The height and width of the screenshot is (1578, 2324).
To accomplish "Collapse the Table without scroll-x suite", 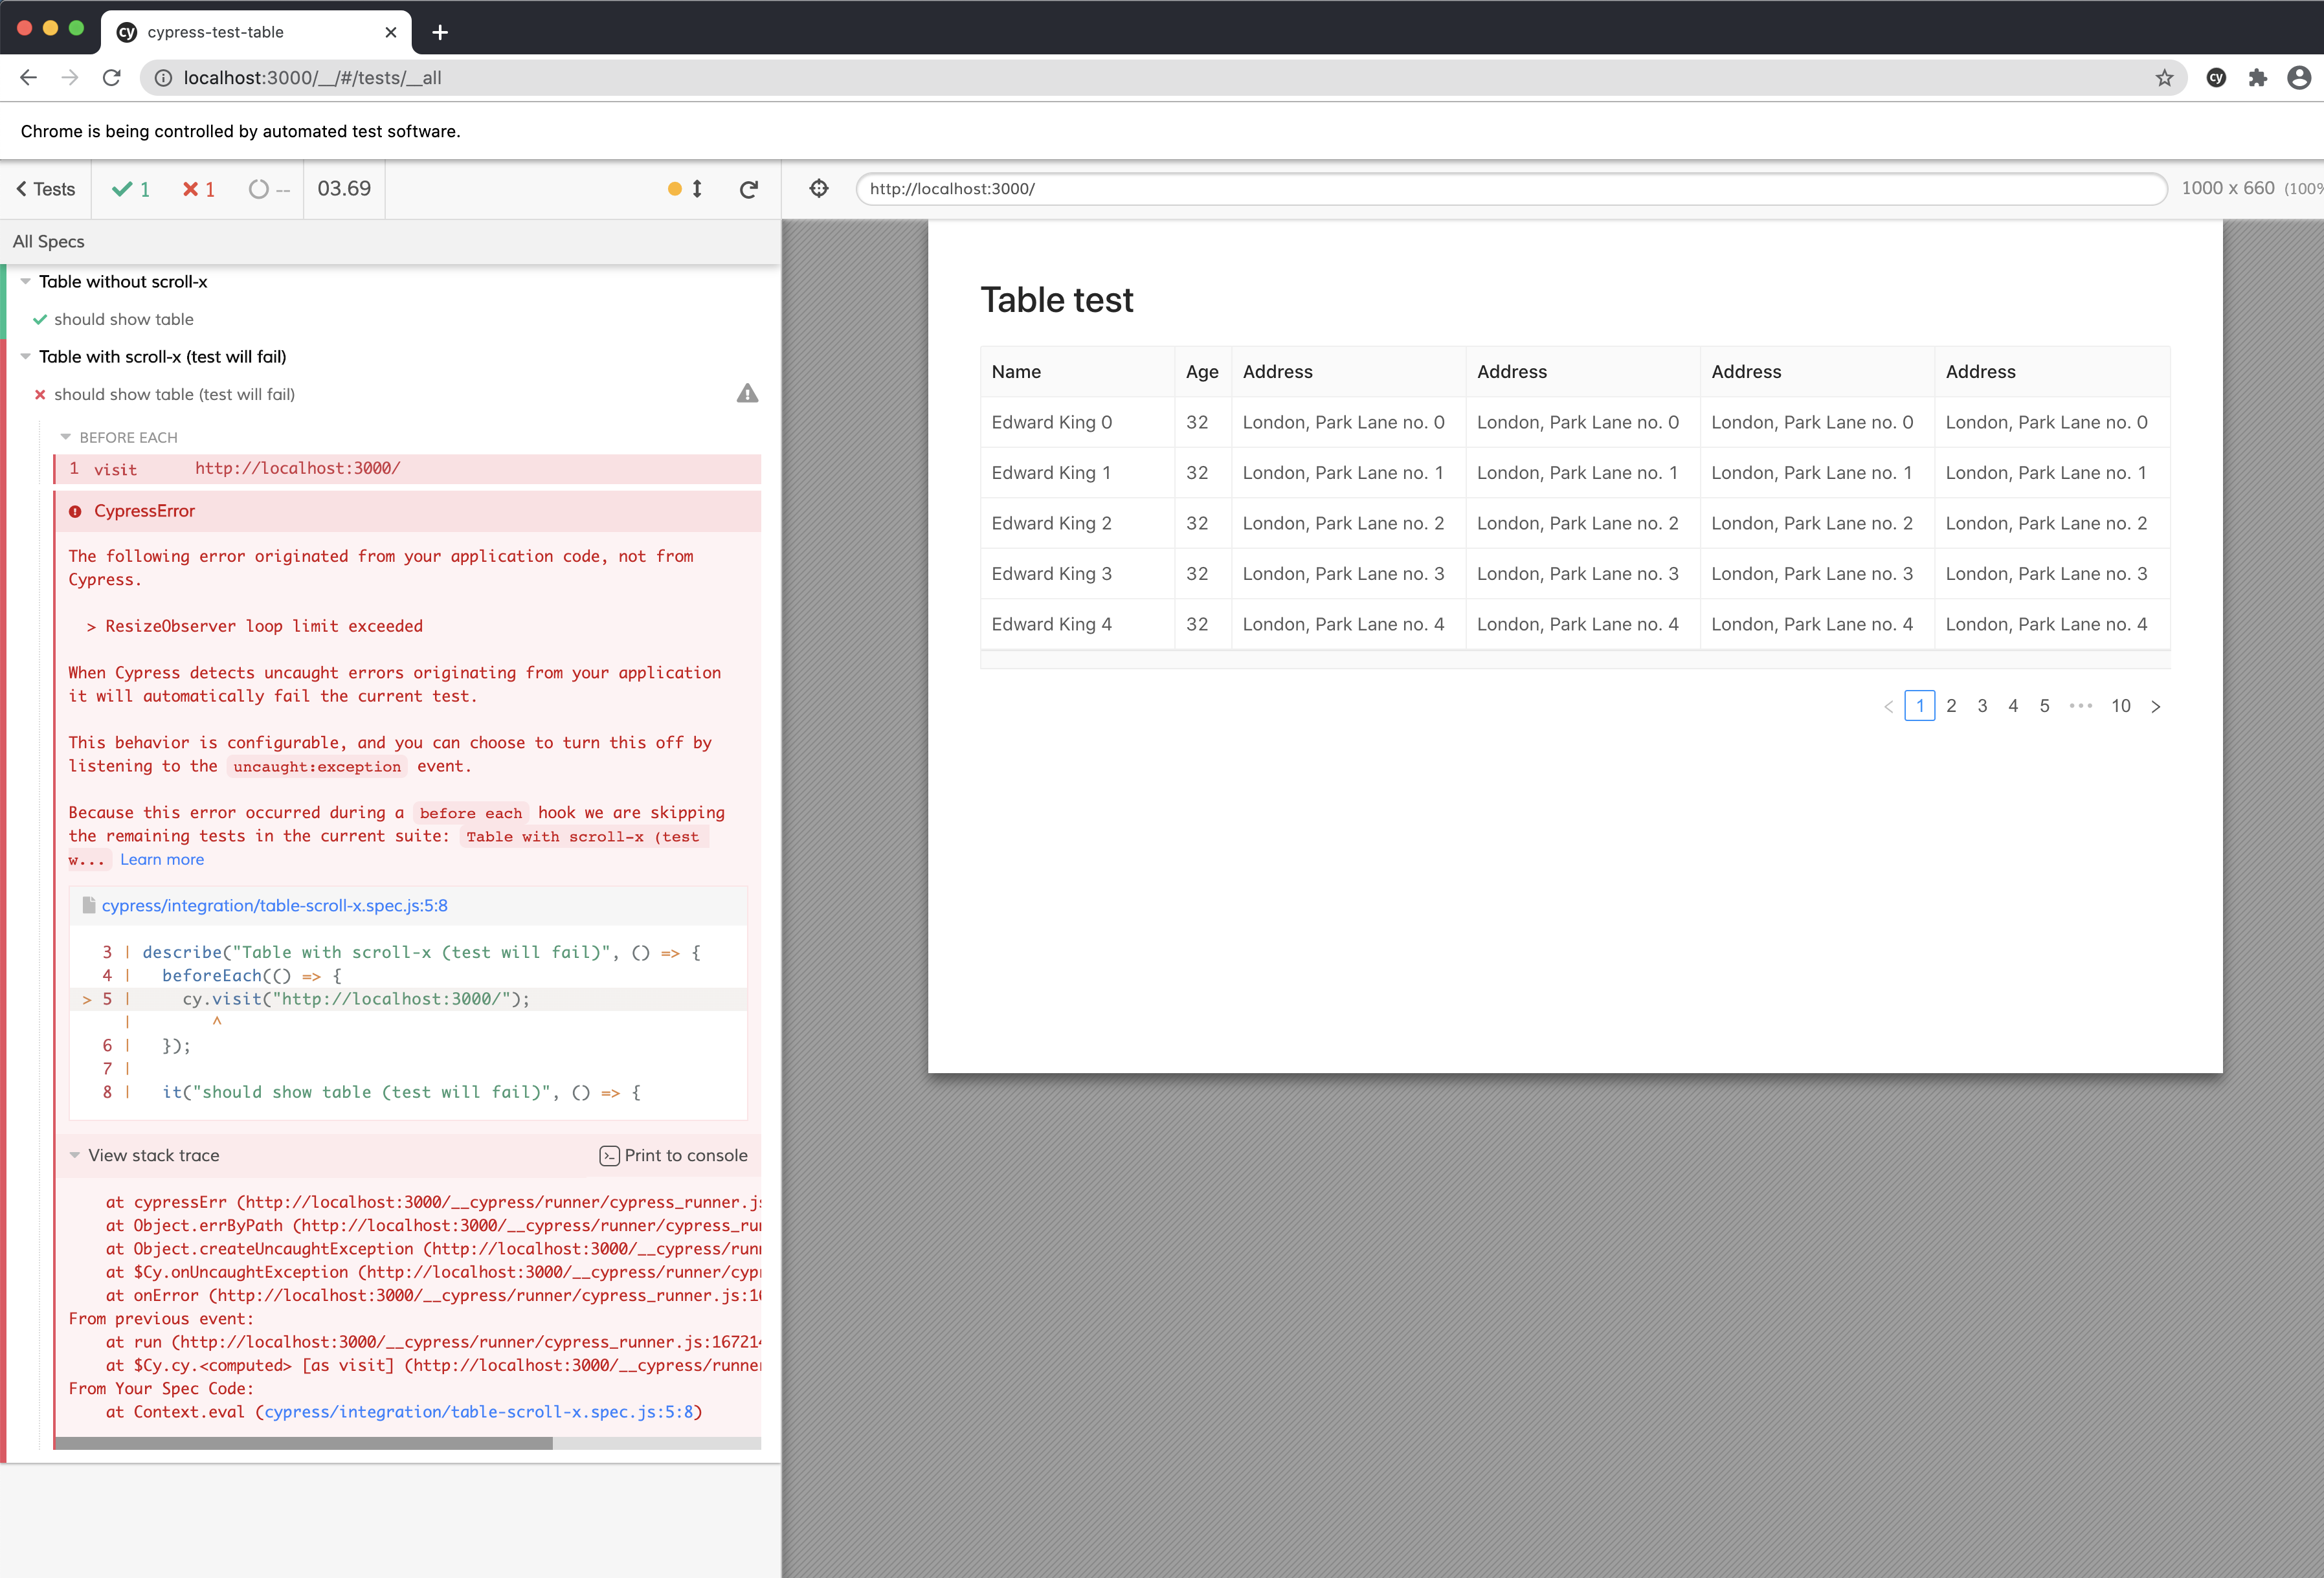I will point(26,281).
